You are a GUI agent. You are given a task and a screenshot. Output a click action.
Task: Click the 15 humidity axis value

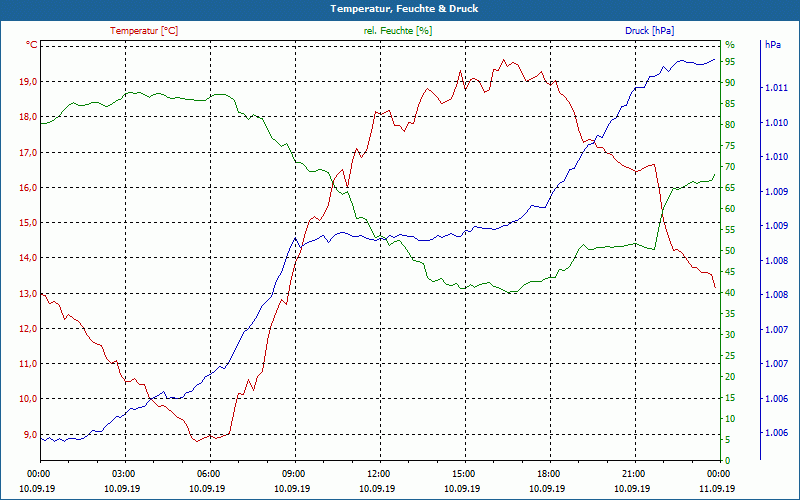pos(730,398)
